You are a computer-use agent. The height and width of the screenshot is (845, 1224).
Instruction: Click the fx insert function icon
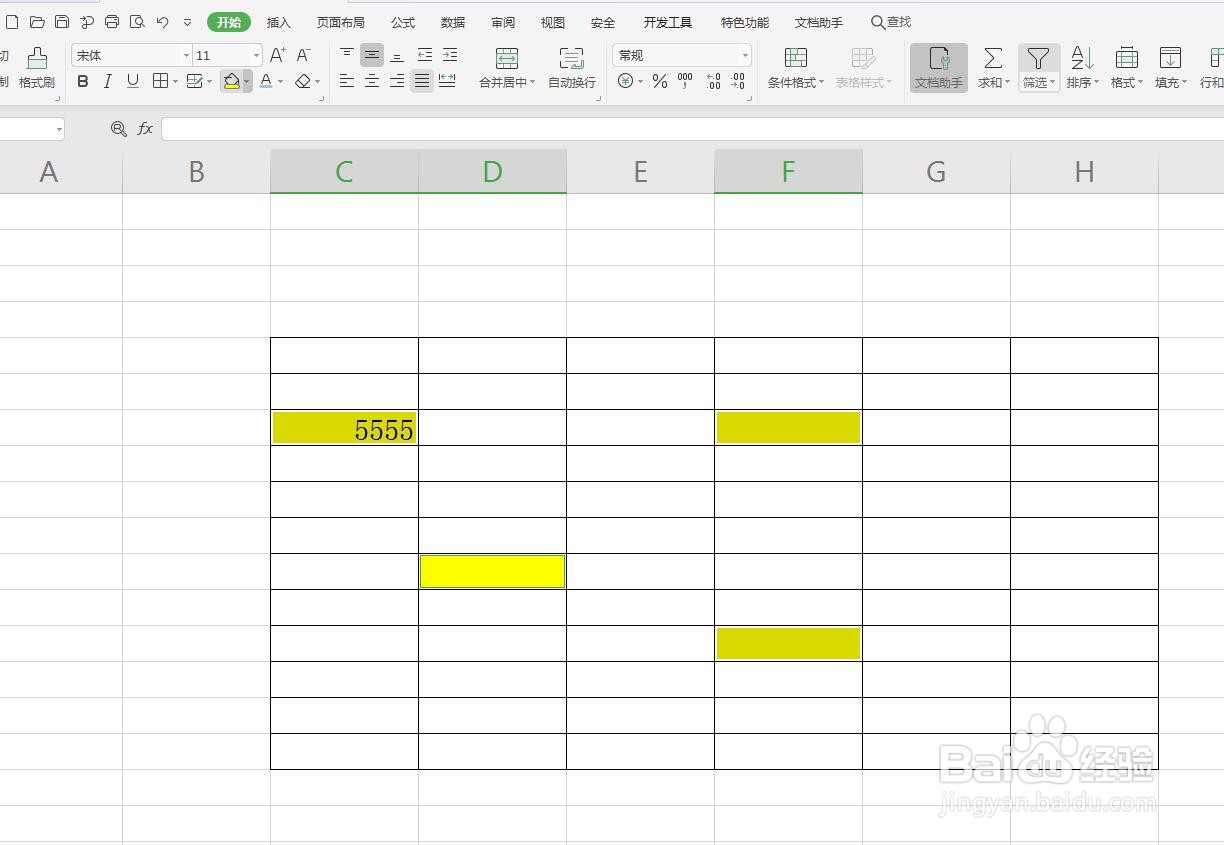click(x=145, y=128)
